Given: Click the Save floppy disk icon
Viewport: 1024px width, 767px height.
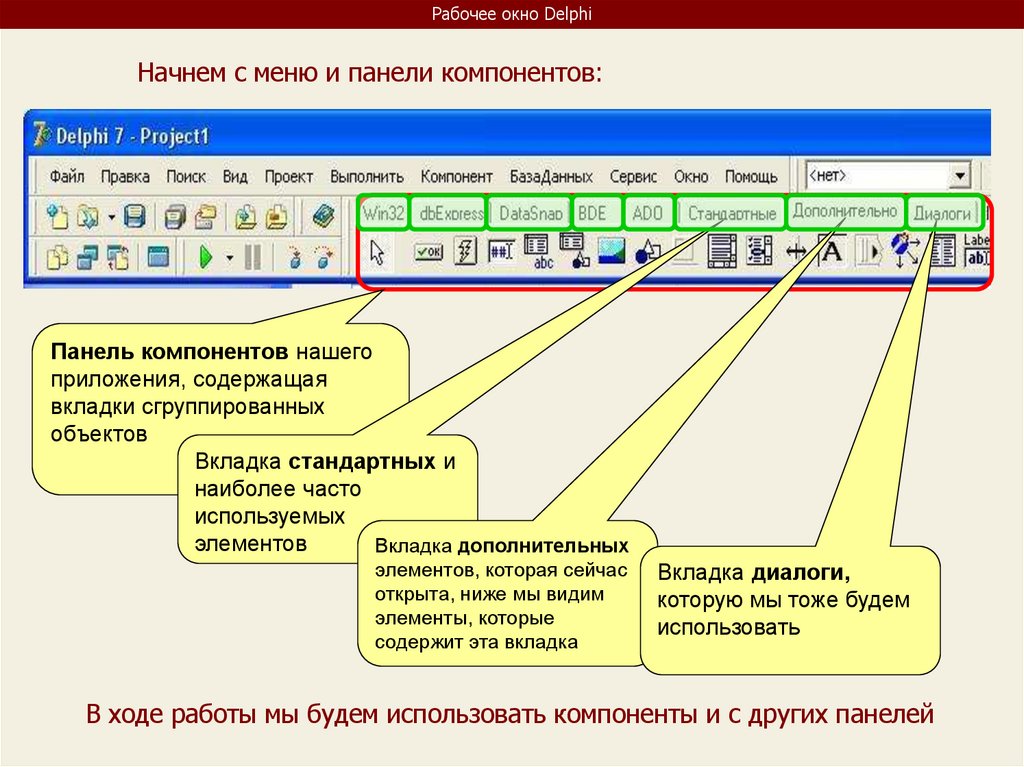Looking at the screenshot, I should (134, 216).
